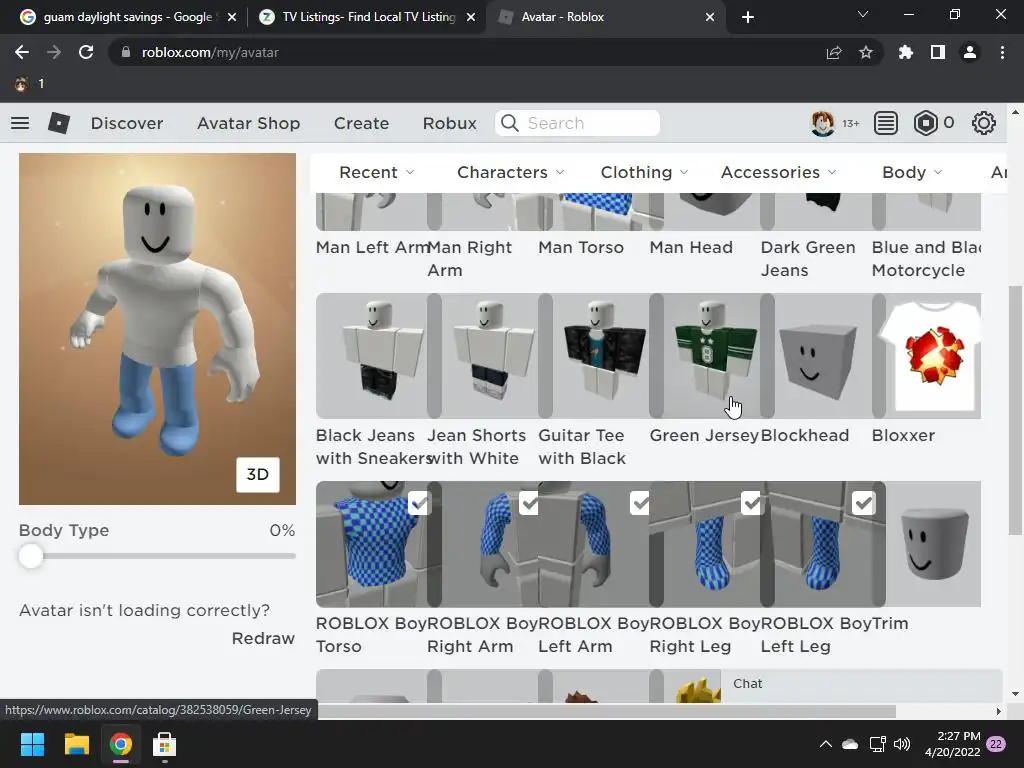Viewport: 1024px width, 768px height.
Task: Open the Chat panel bar
Action: (861, 684)
